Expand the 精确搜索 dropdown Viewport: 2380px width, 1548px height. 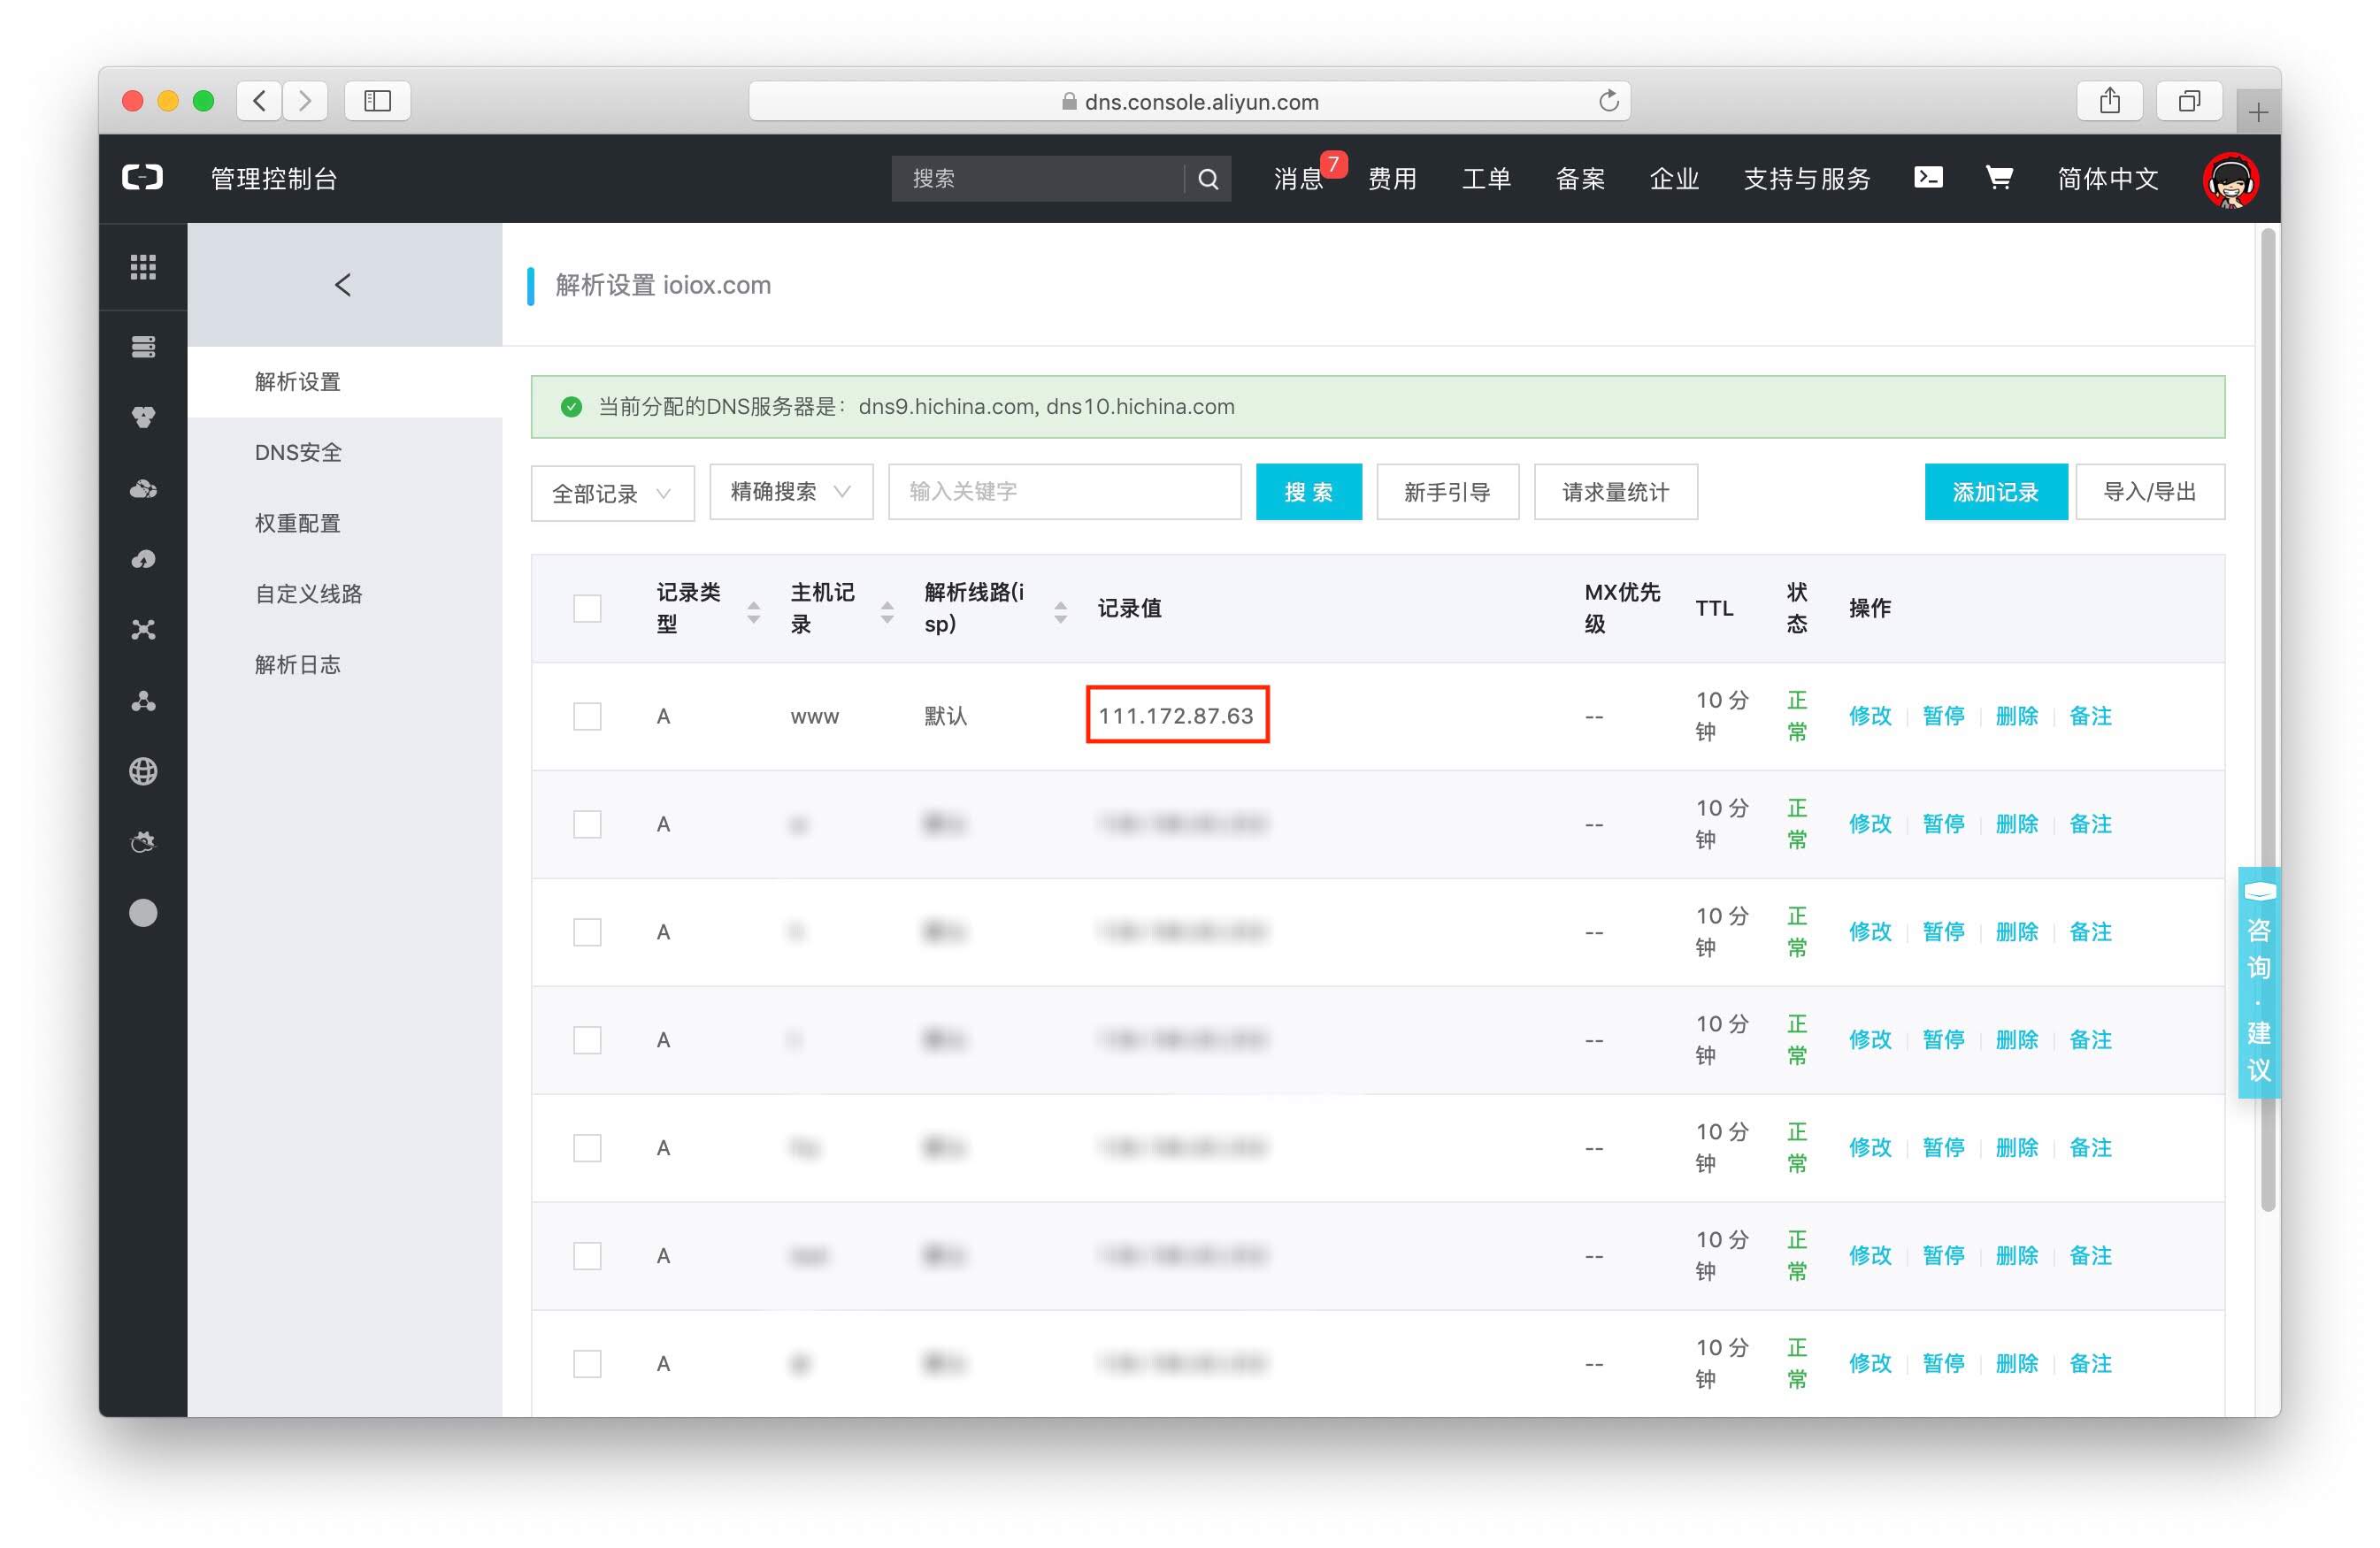[x=790, y=492]
